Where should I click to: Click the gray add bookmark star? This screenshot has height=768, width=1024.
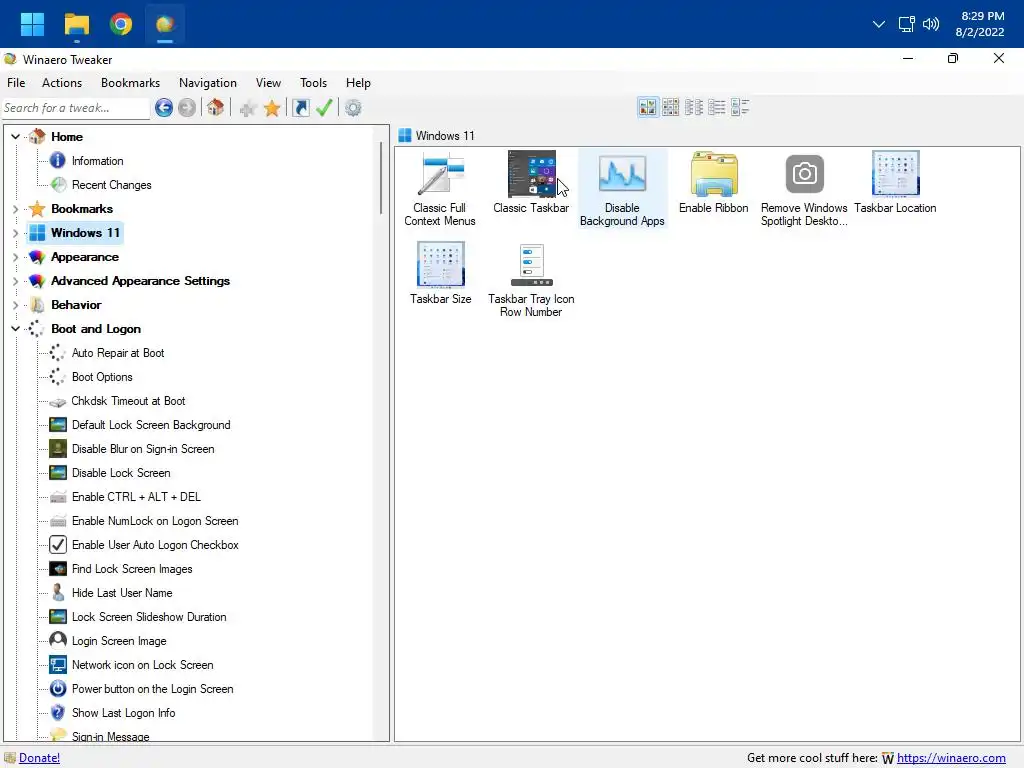tap(248, 108)
